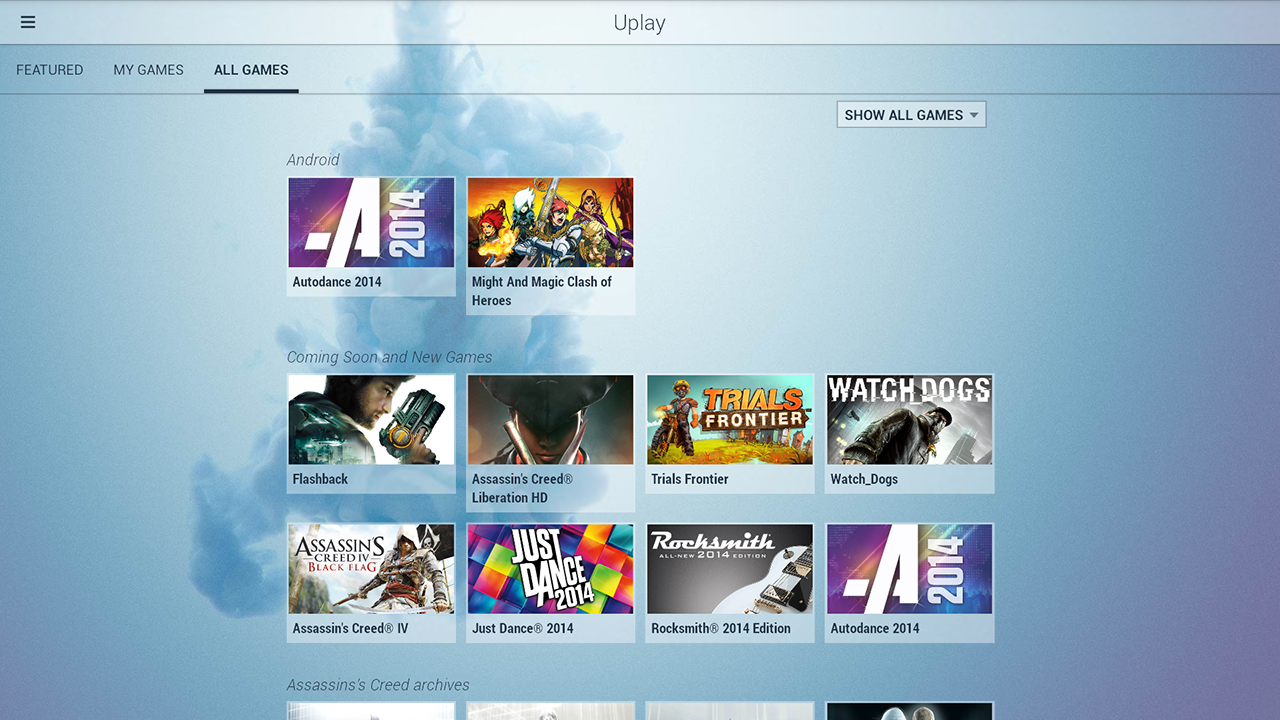Image resolution: width=1280 pixels, height=720 pixels.
Task: Open the hamburger menu icon
Action: click(x=28, y=22)
